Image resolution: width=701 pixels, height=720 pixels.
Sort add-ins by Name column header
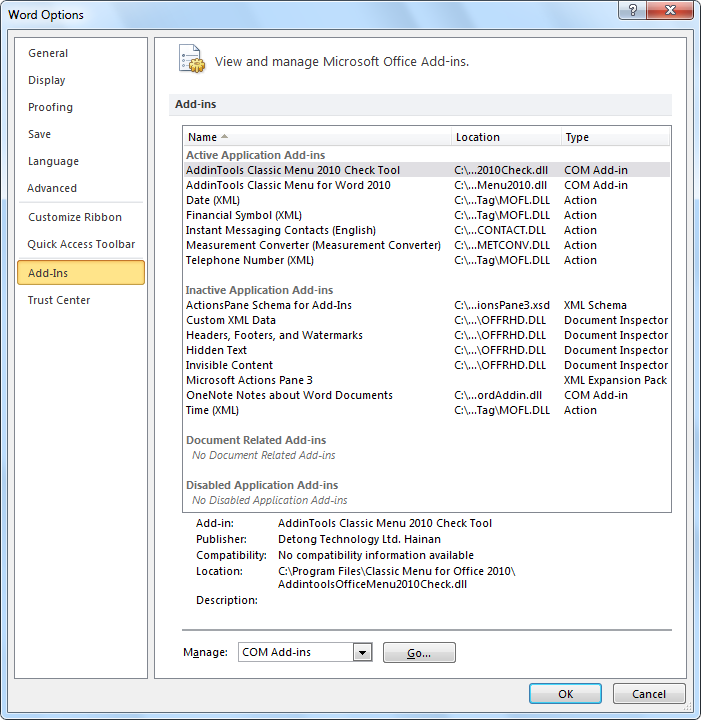318,137
